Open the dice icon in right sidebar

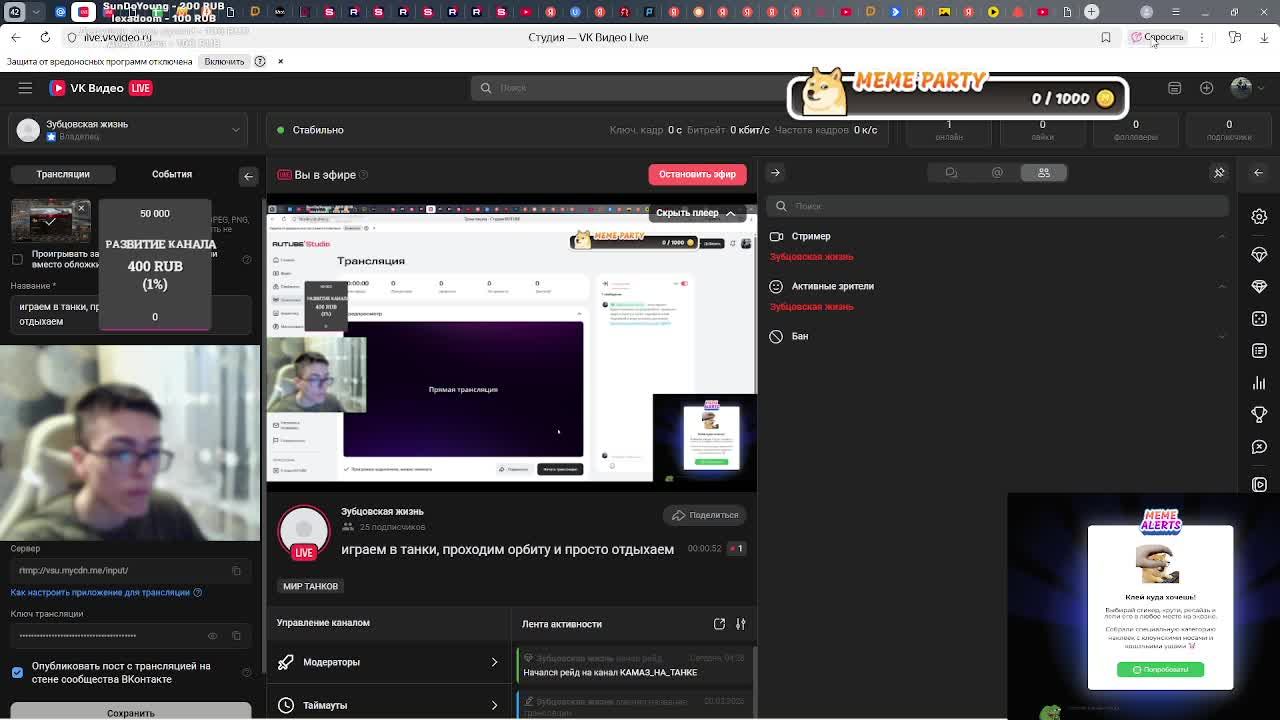(x=1259, y=319)
